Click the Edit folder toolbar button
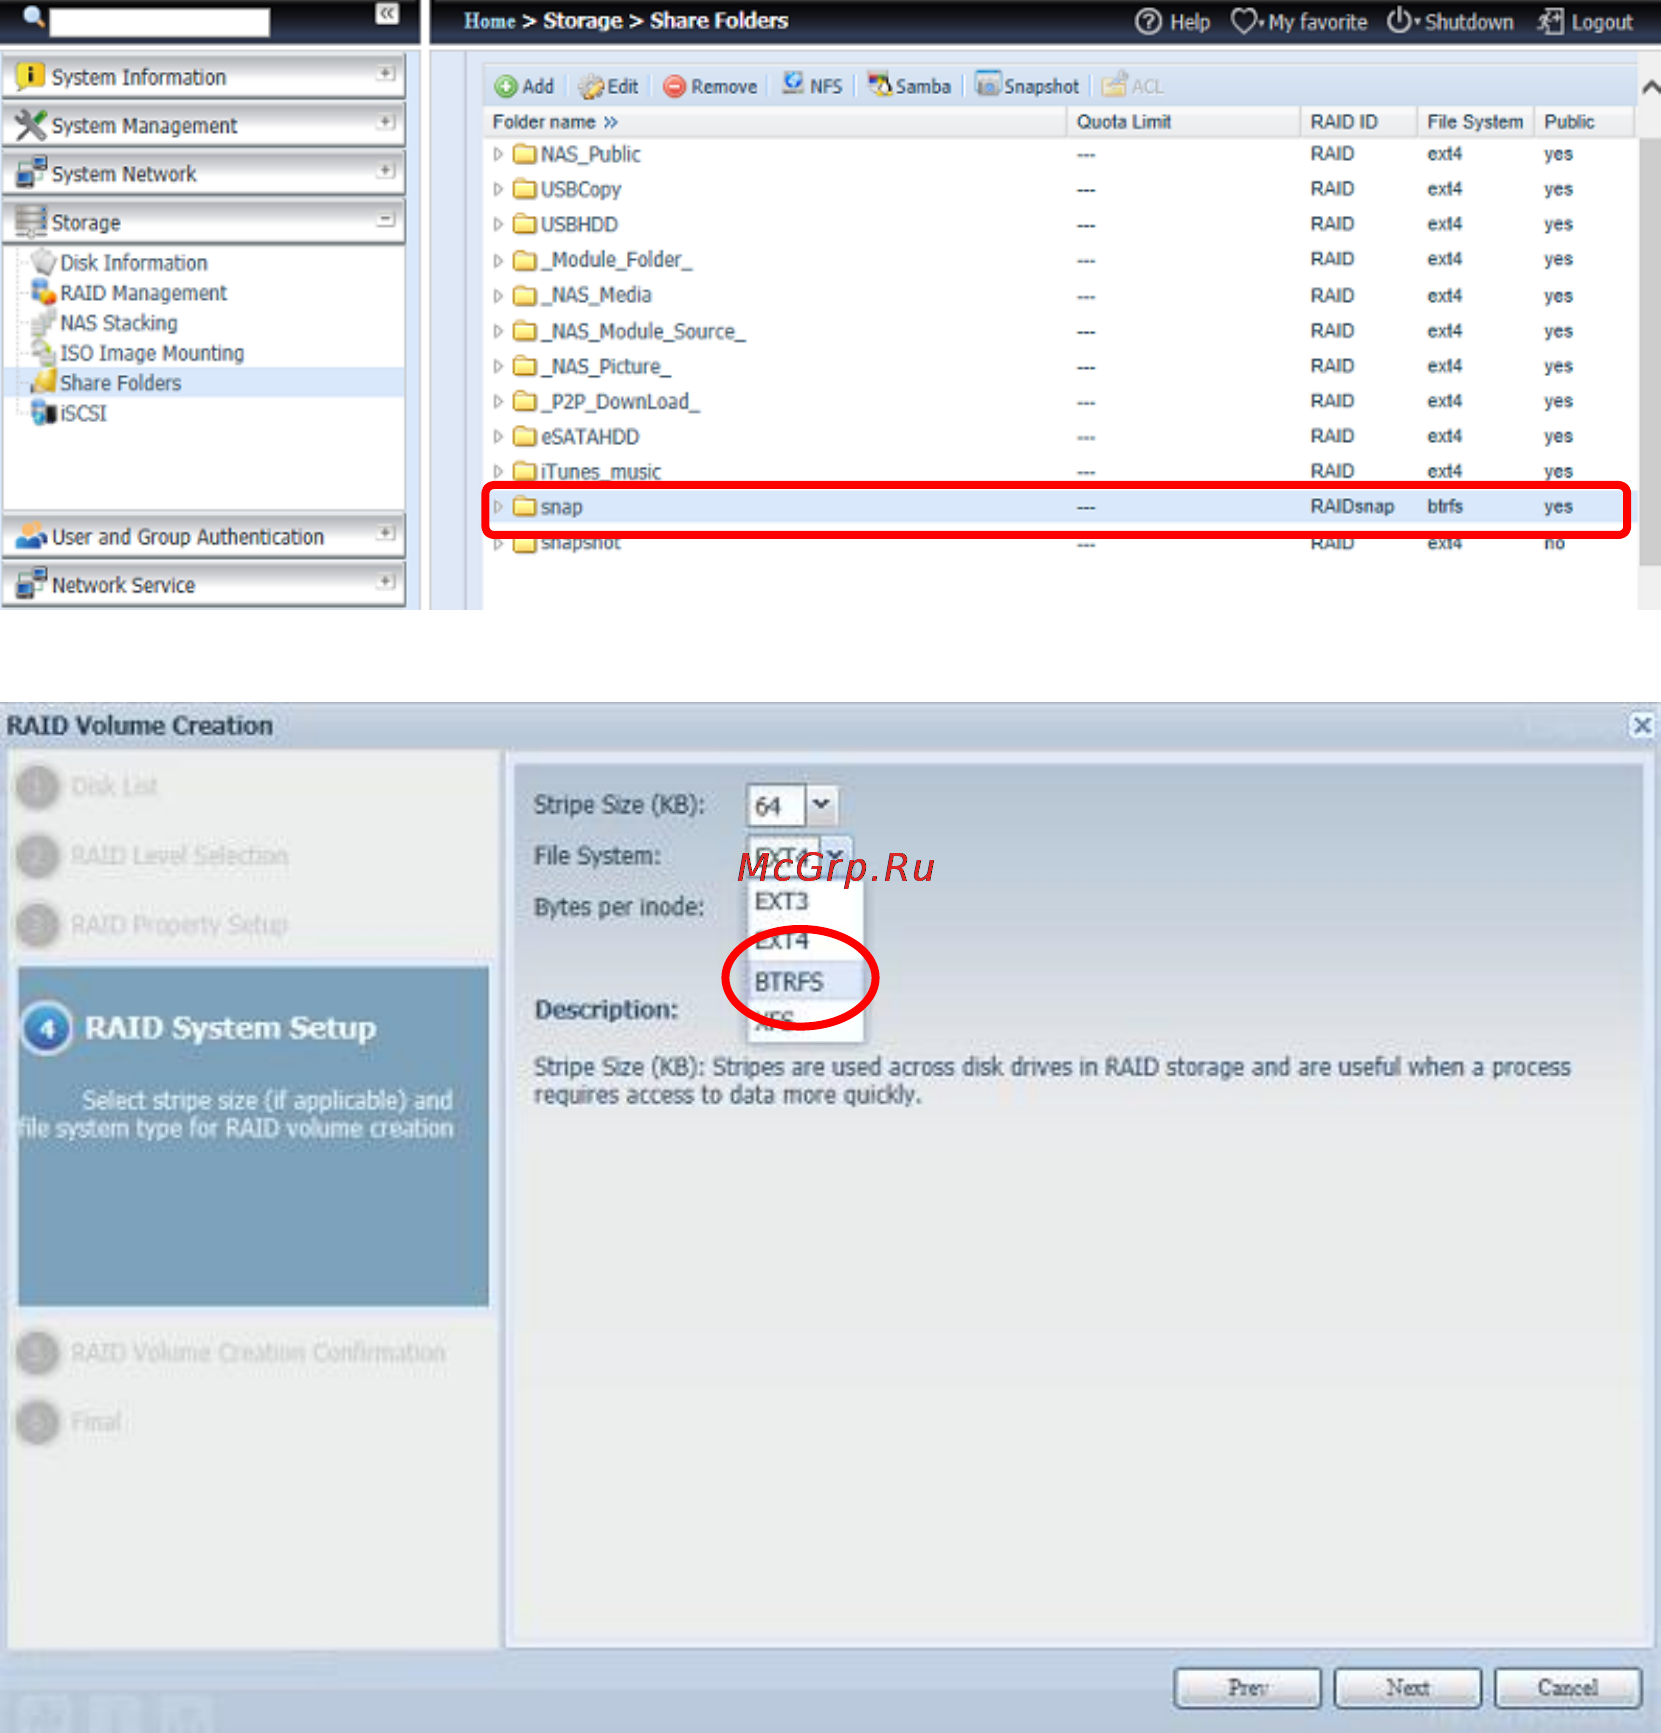Image resolution: width=1661 pixels, height=1733 pixels. (608, 86)
